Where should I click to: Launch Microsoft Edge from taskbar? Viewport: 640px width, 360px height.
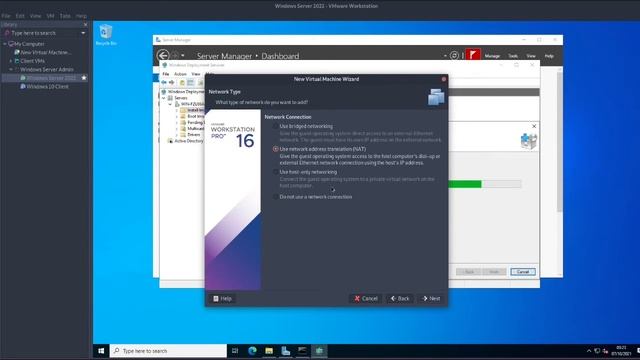point(252,351)
